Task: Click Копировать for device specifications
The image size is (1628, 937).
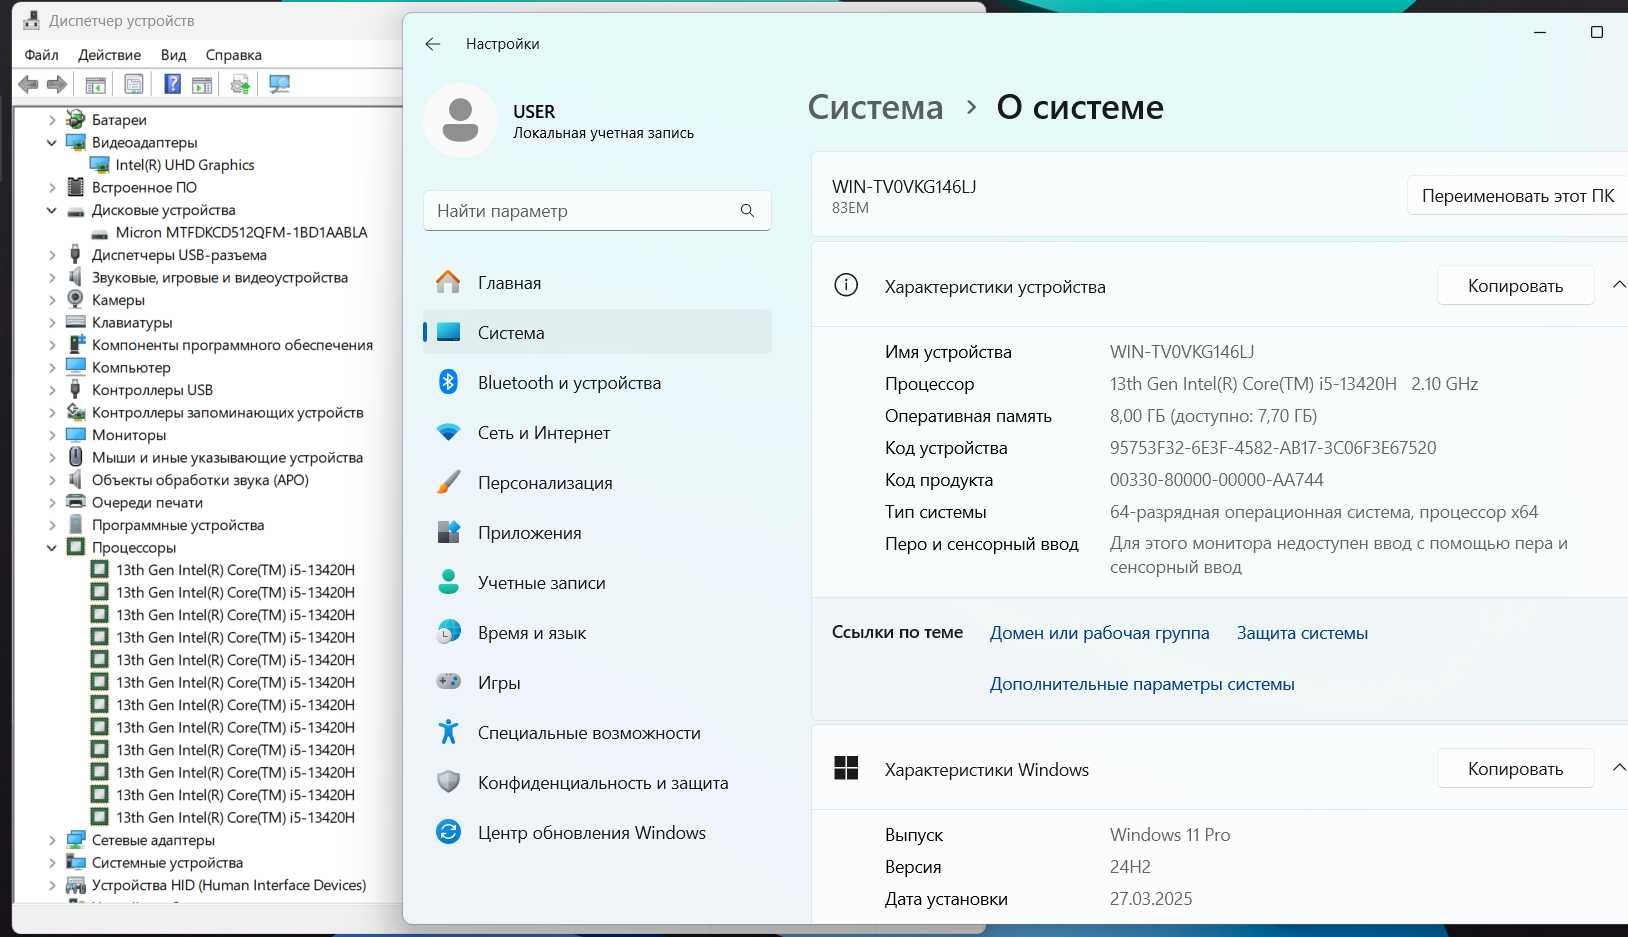Action: click(x=1515, y=286)
